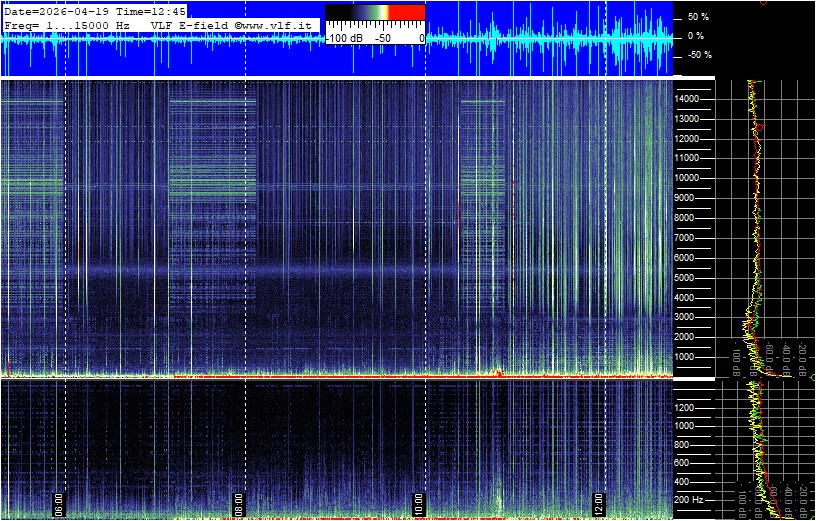Viewport: 816px width, 521px height.
Task: Click the -50 color scale label
Action: (384, 39)
